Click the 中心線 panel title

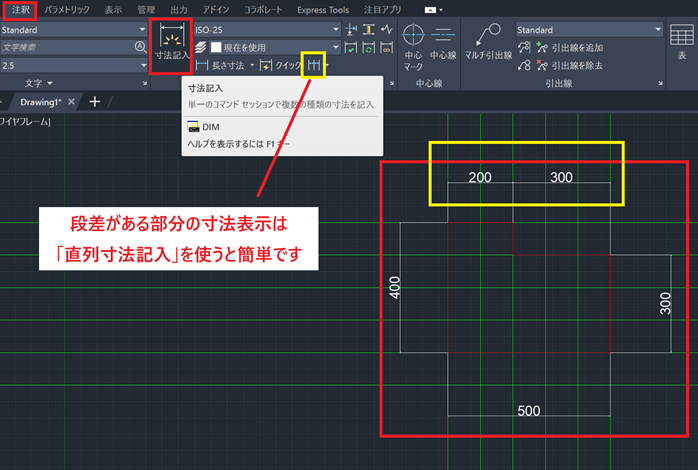429,83
